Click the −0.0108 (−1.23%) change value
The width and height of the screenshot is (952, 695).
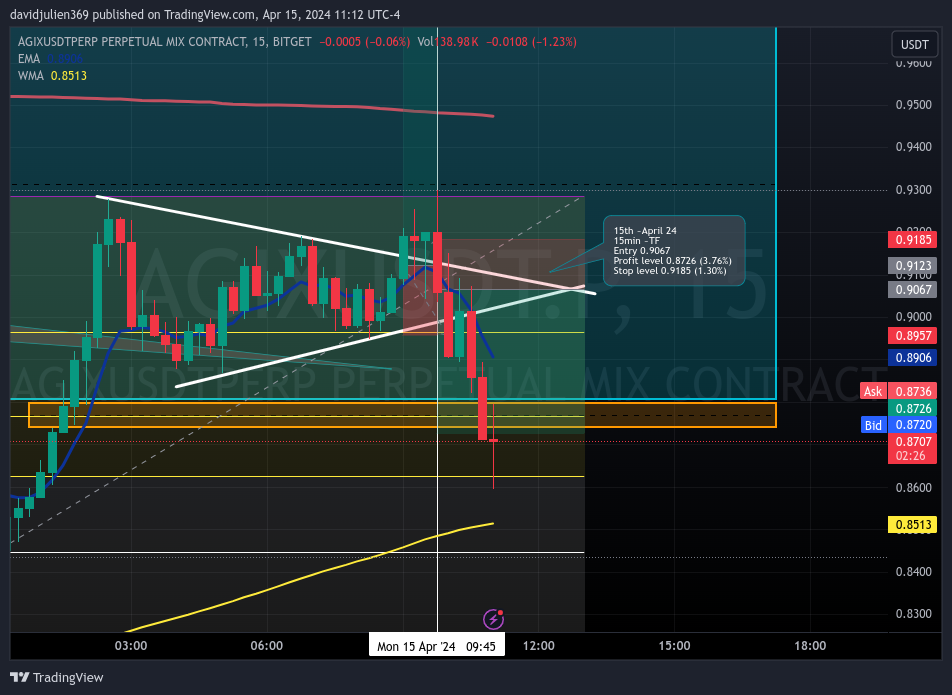point(531,42)
